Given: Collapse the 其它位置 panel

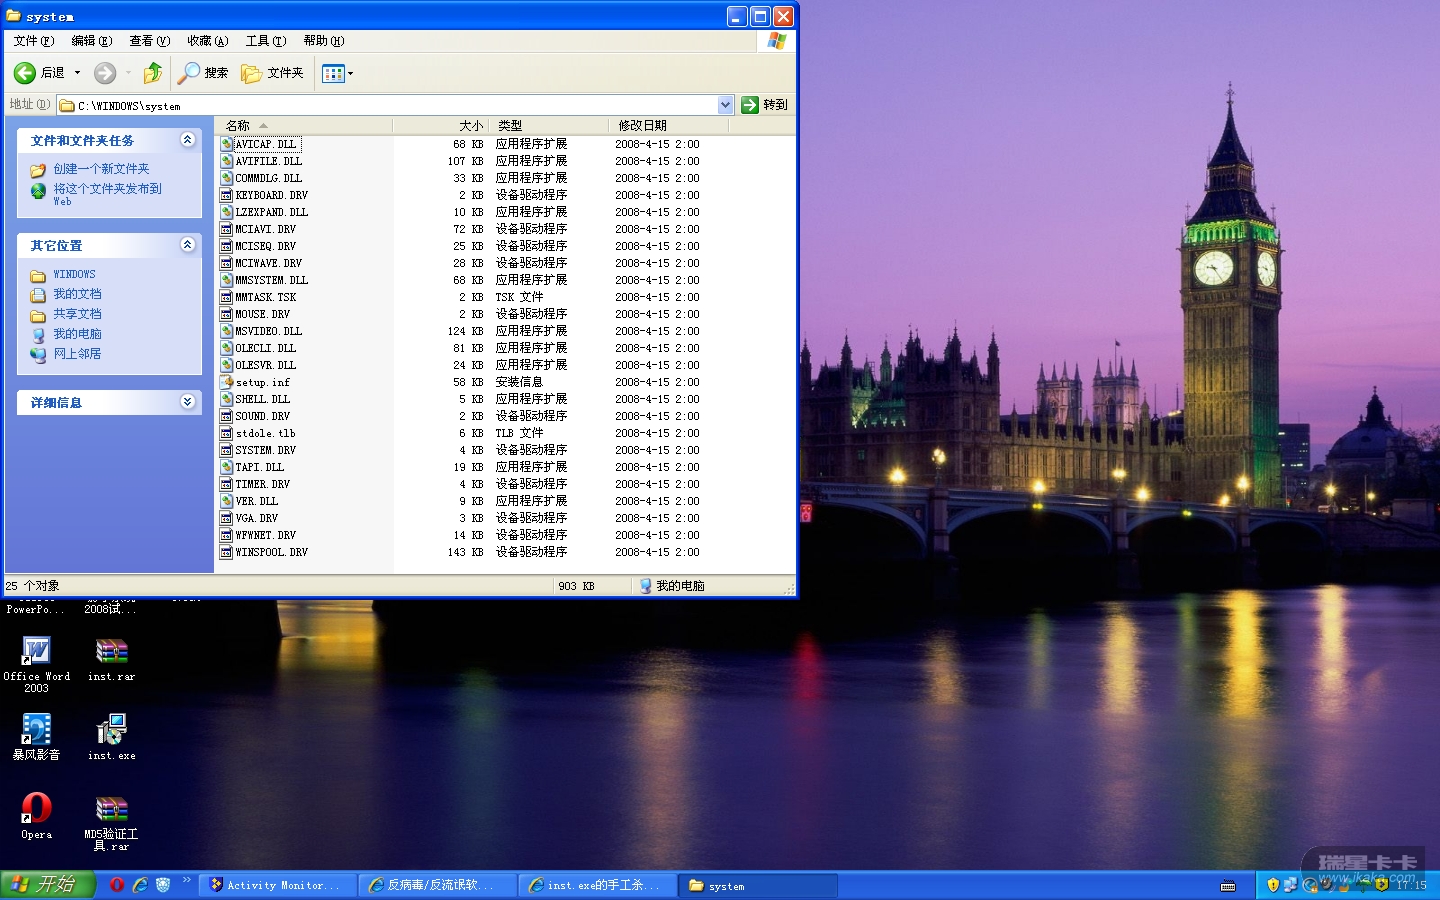Looking at the screenshot, I should click(187, 245).
